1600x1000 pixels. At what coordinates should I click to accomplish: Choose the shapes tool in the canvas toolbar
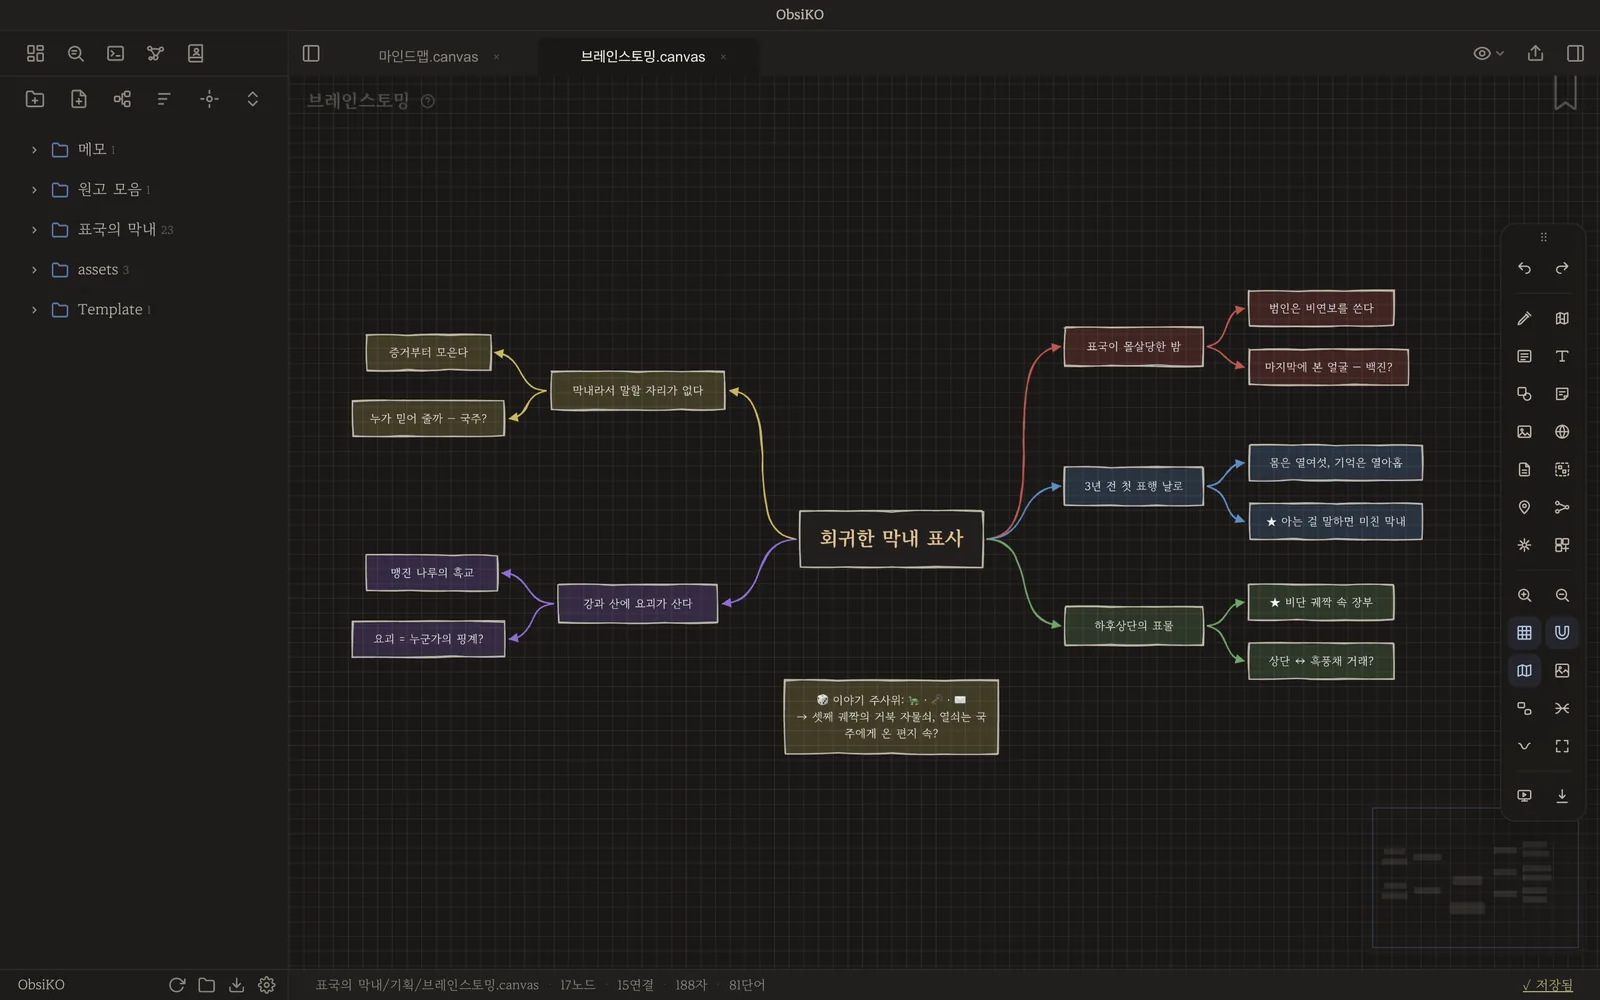(x=1524, y=394)
